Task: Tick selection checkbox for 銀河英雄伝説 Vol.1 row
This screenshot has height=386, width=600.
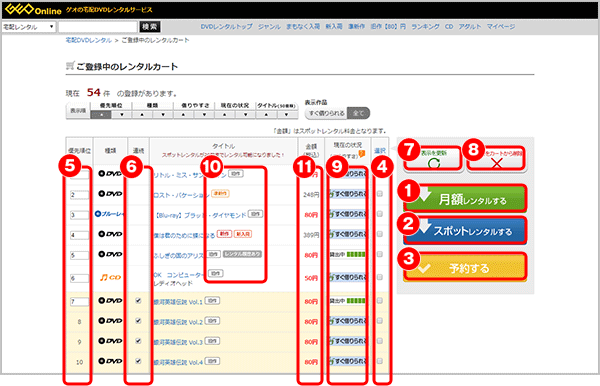Action: tap(380, 301)
